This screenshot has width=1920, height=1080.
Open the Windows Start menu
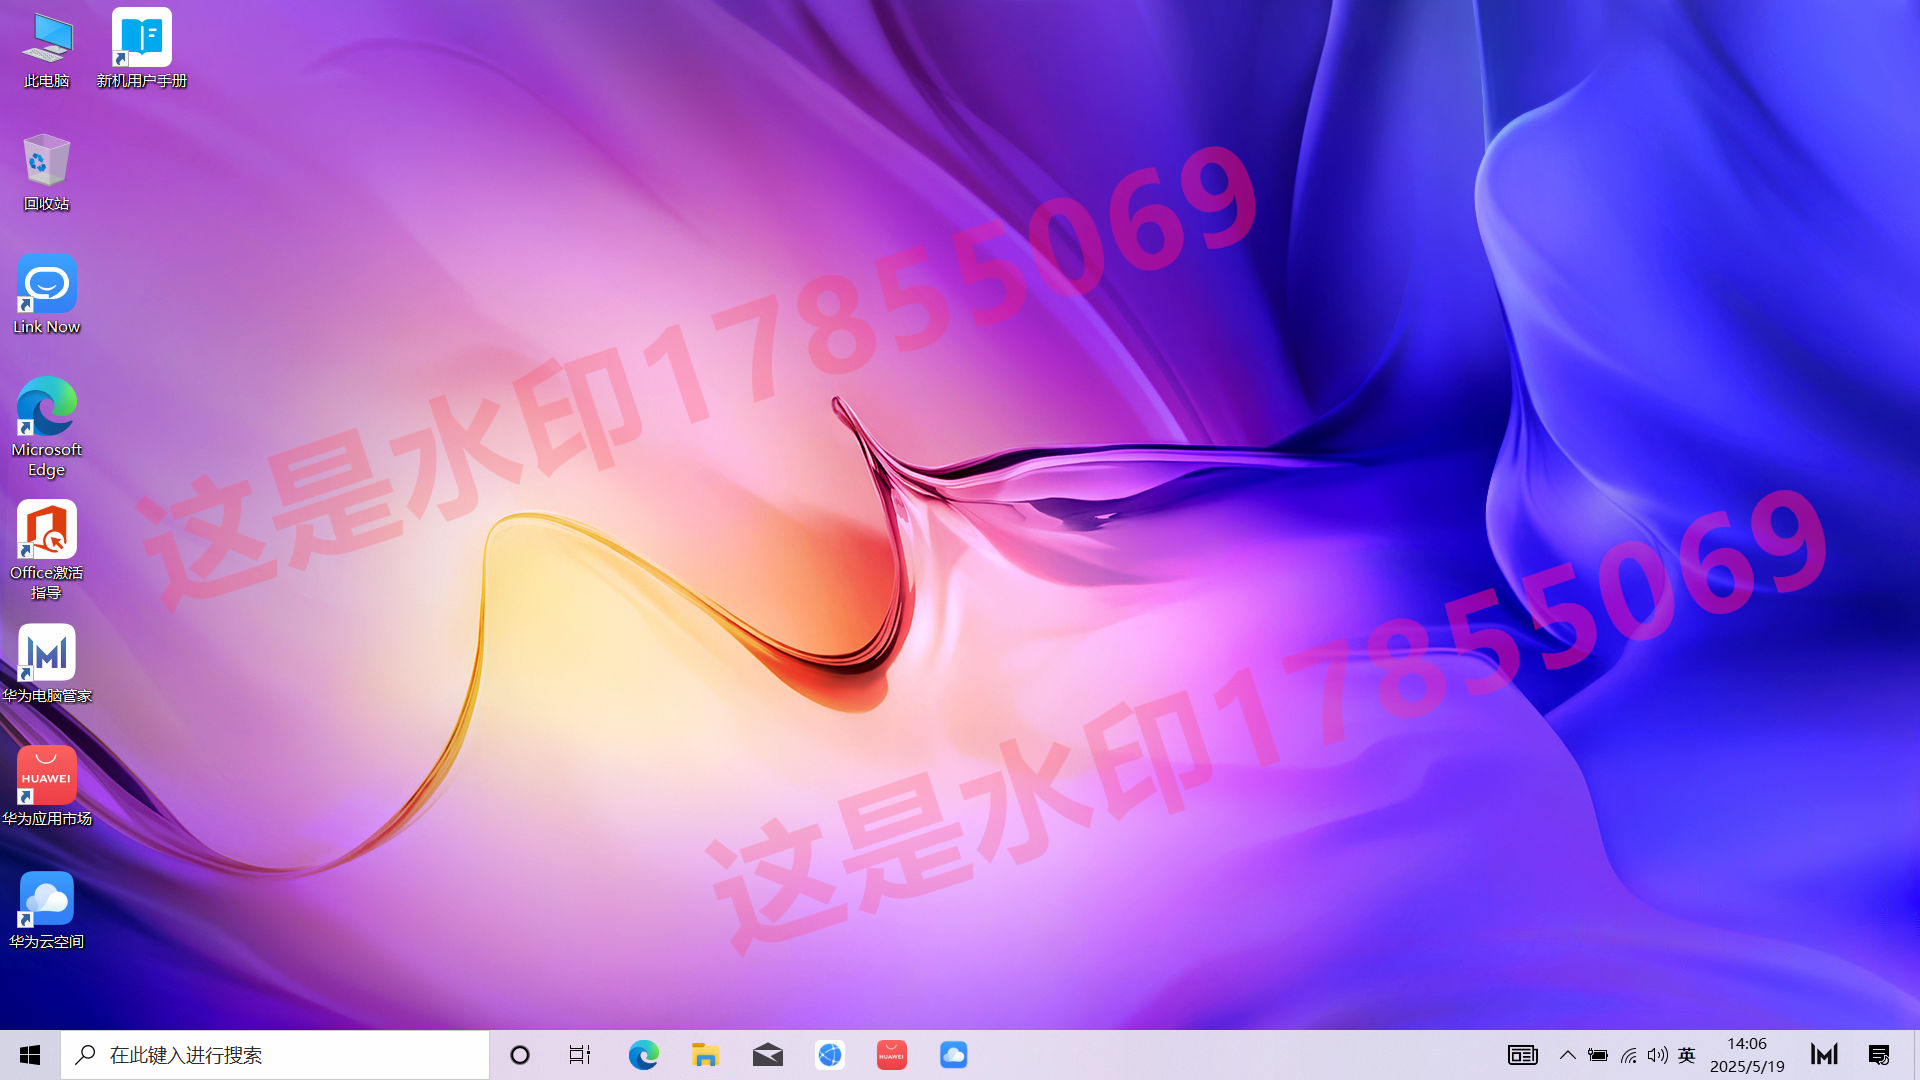30,1055
